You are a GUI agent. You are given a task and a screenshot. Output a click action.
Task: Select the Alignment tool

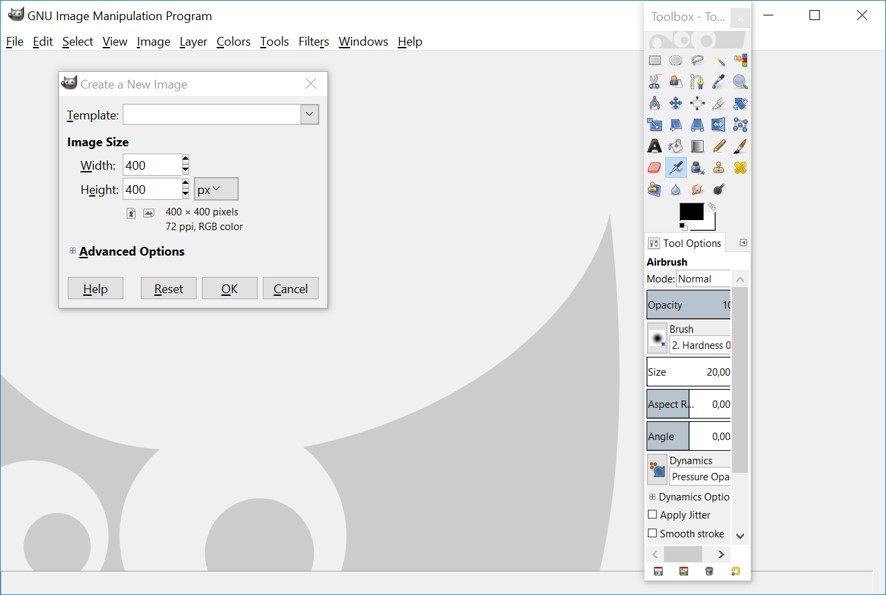(x=697, y=103)
